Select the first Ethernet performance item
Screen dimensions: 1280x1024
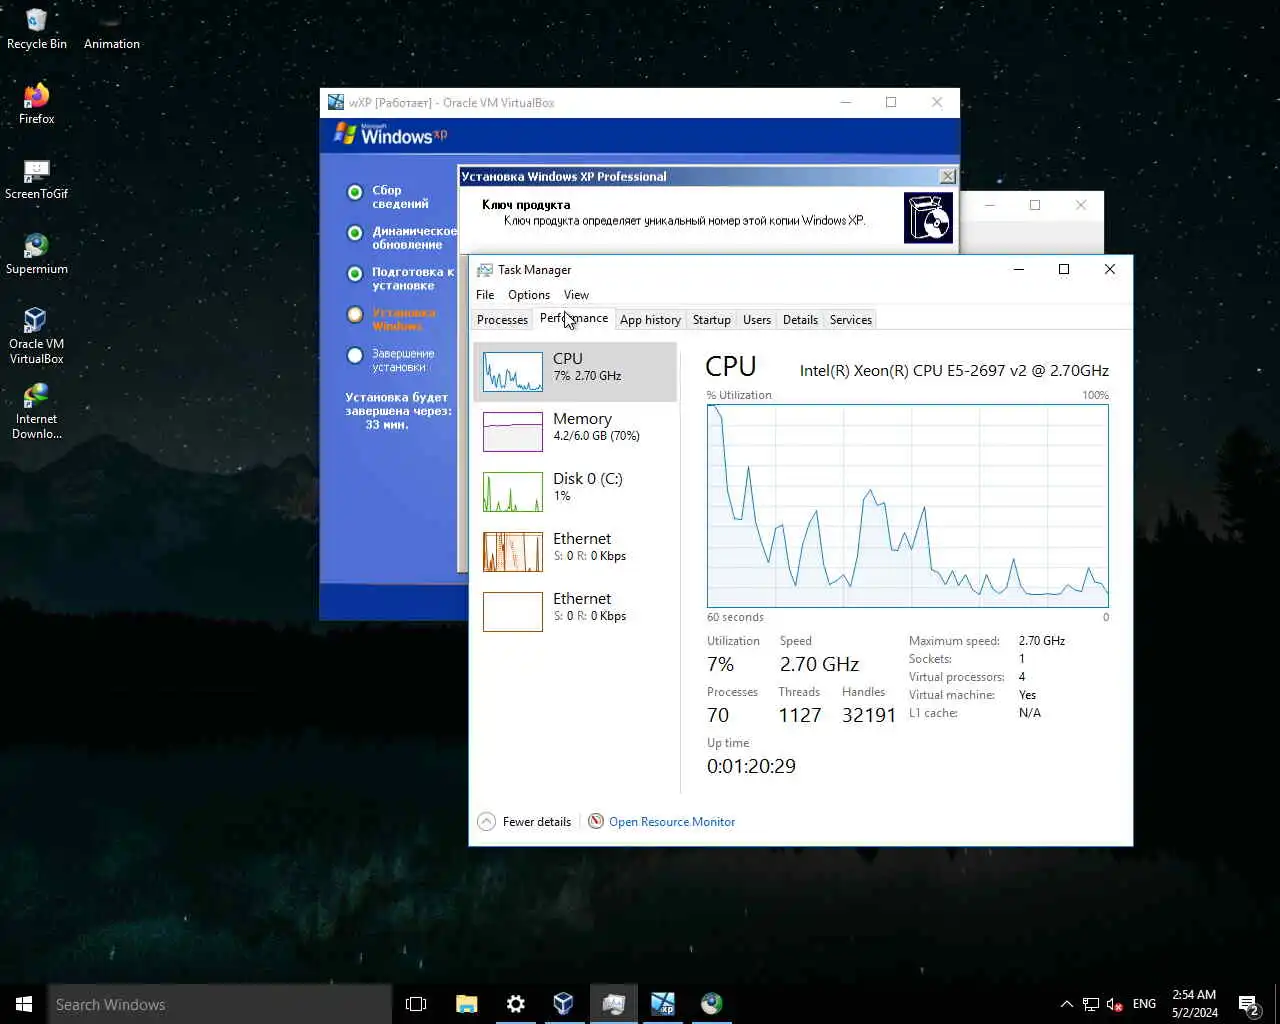575,552
